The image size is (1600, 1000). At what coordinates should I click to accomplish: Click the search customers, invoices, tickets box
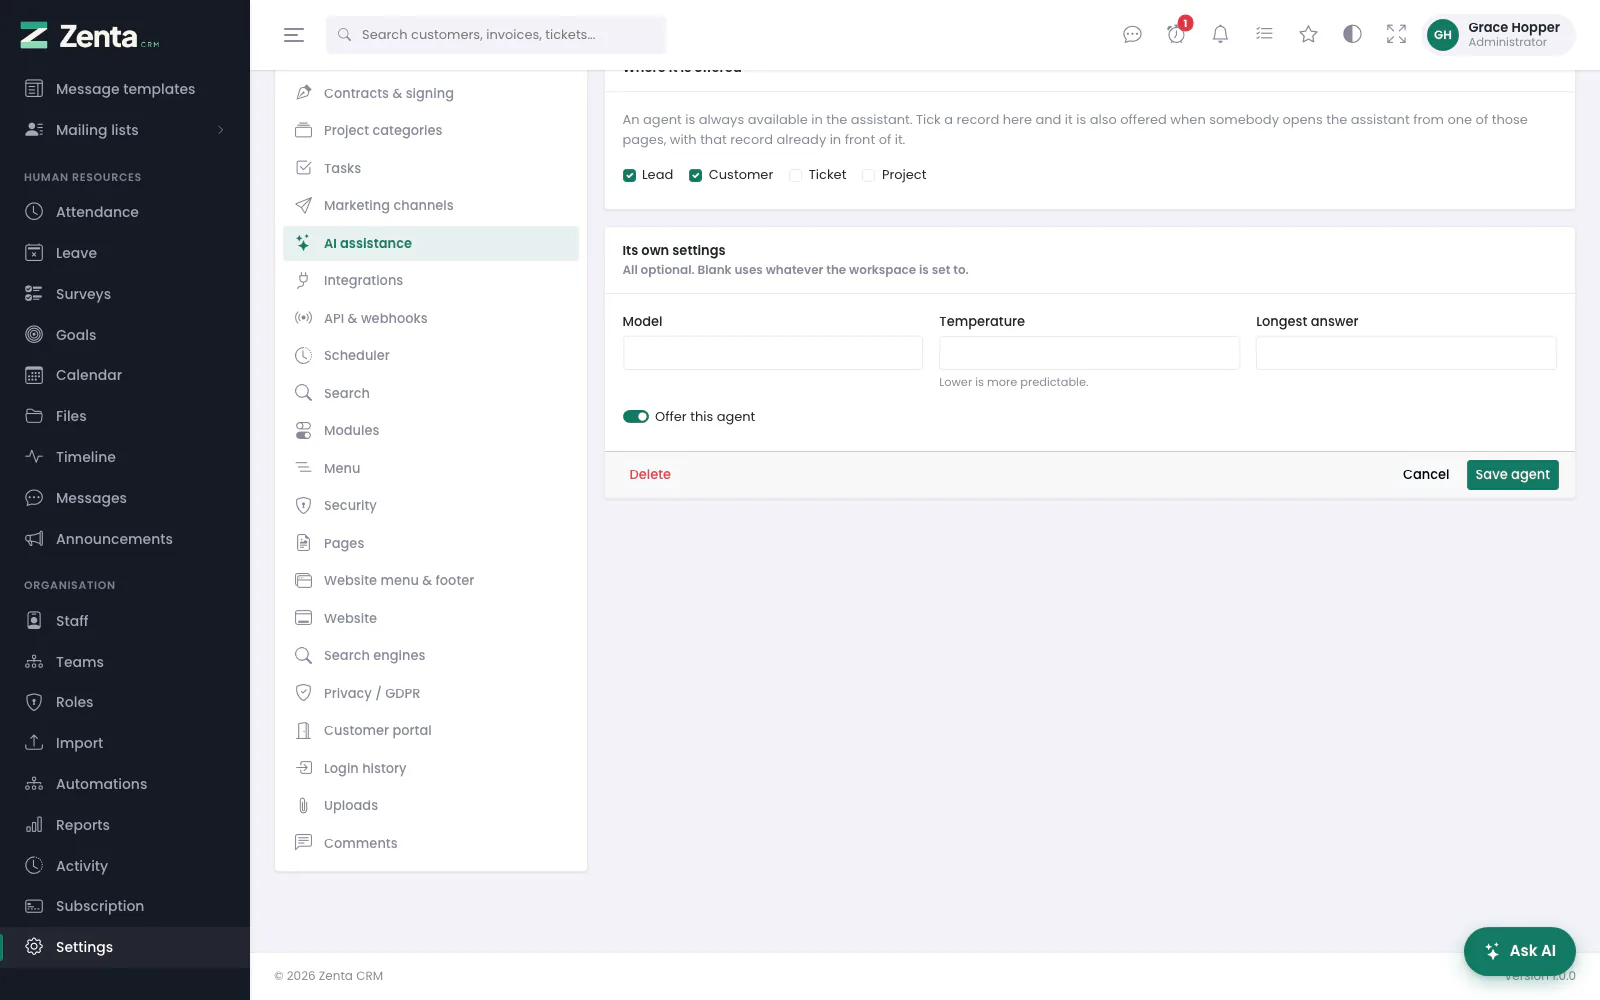496,35
